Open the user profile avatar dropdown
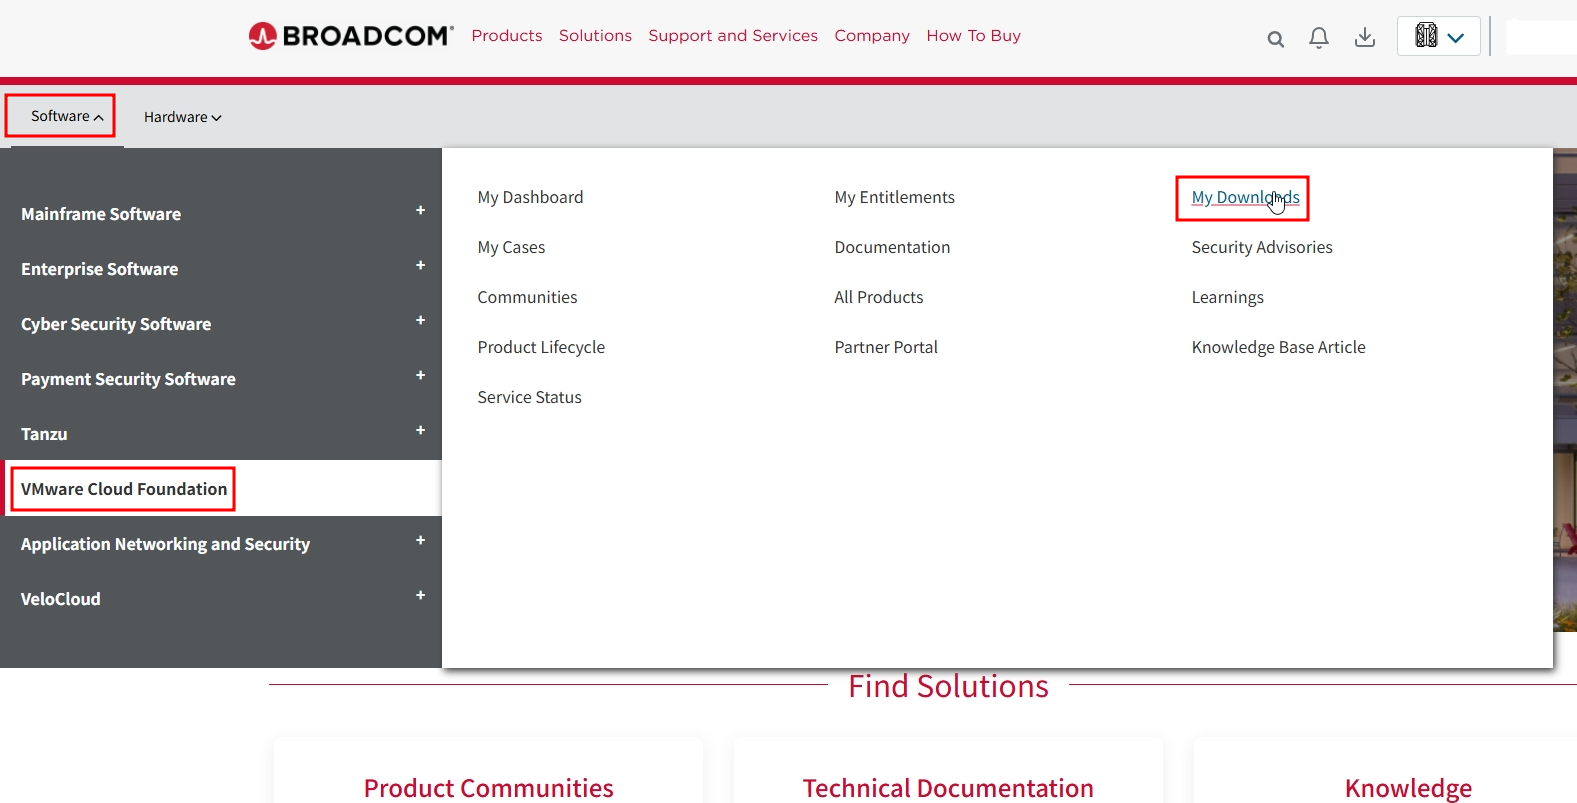This screenshot has height=803, width=1577. click(x=1438, y=36)
